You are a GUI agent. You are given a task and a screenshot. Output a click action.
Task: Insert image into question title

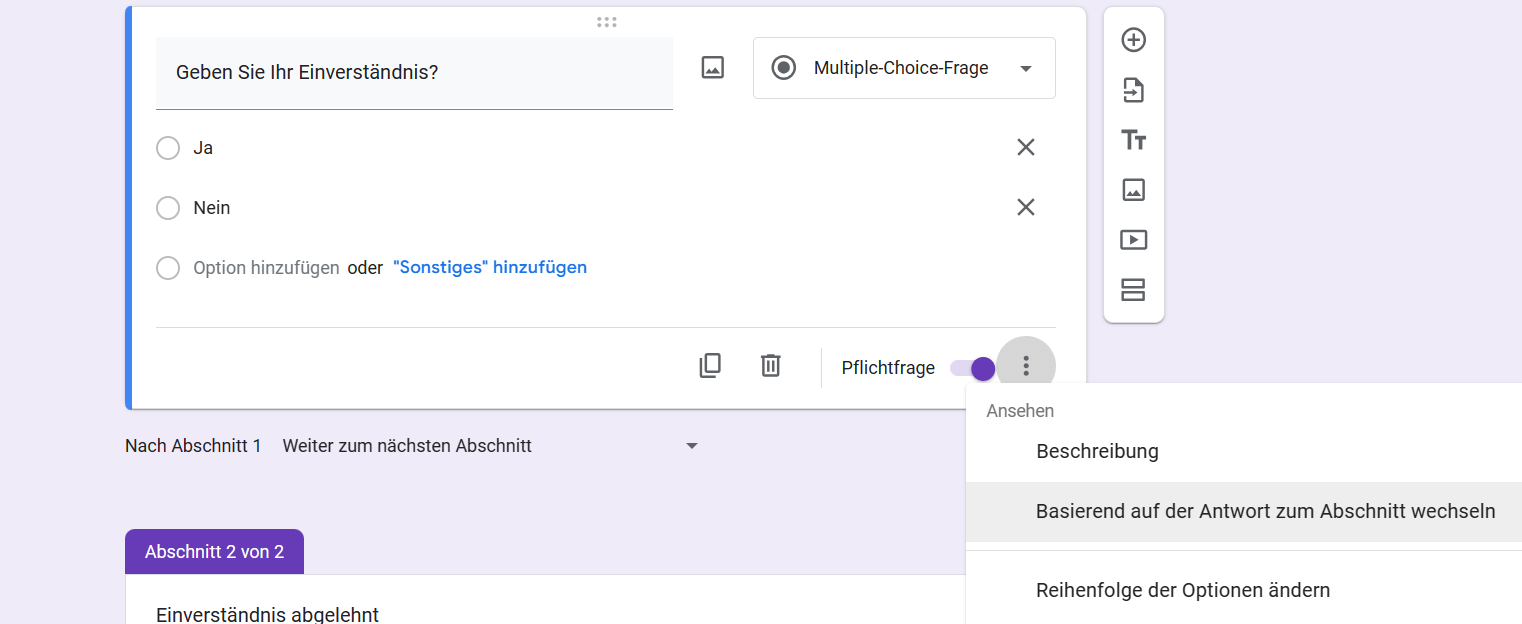(x=712, y=68)
